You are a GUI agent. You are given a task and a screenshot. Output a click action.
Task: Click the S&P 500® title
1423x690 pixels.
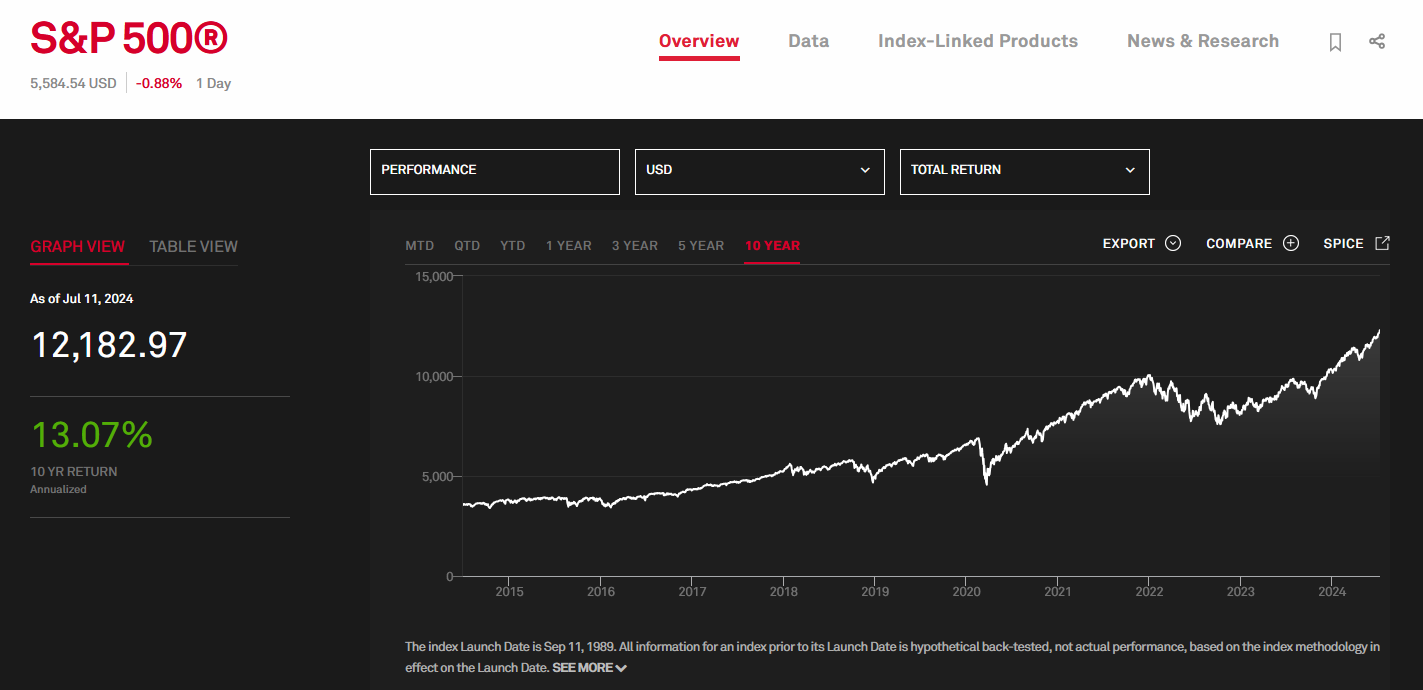[129, 38]
